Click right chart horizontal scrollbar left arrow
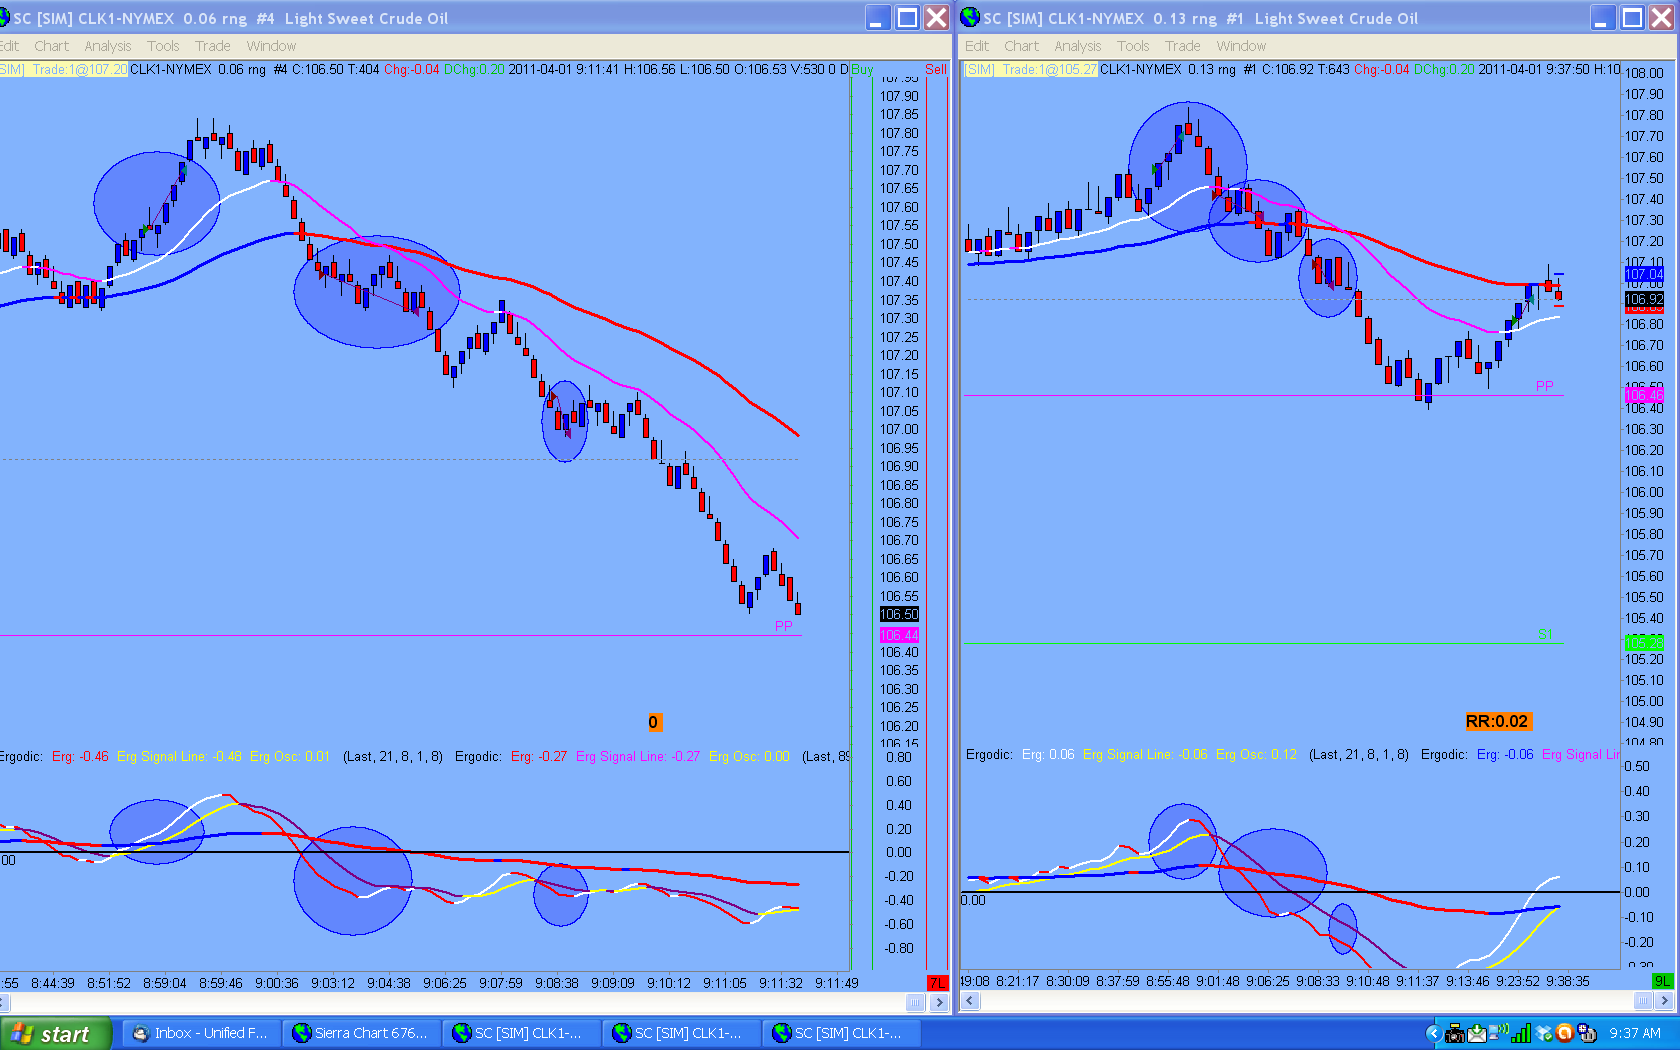Viewport: 1680px width, 1050px height. [969, 1001]
